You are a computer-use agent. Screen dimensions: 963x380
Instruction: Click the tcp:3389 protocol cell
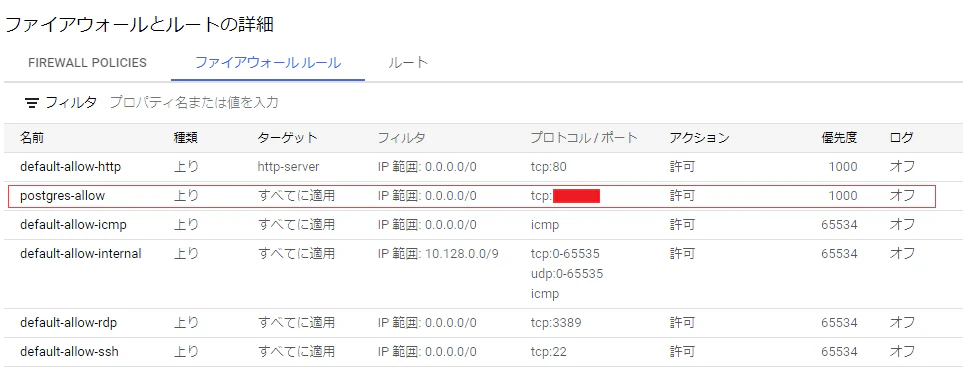[556, 323]
